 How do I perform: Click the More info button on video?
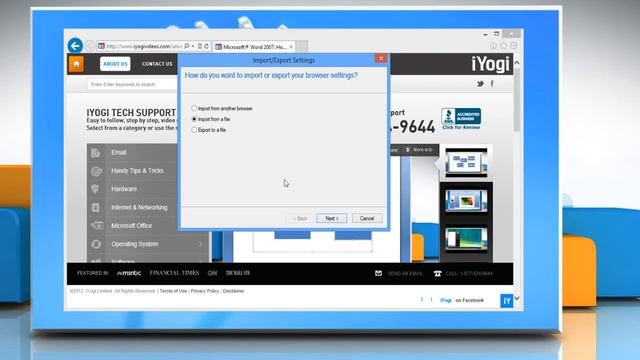point(419,150)
